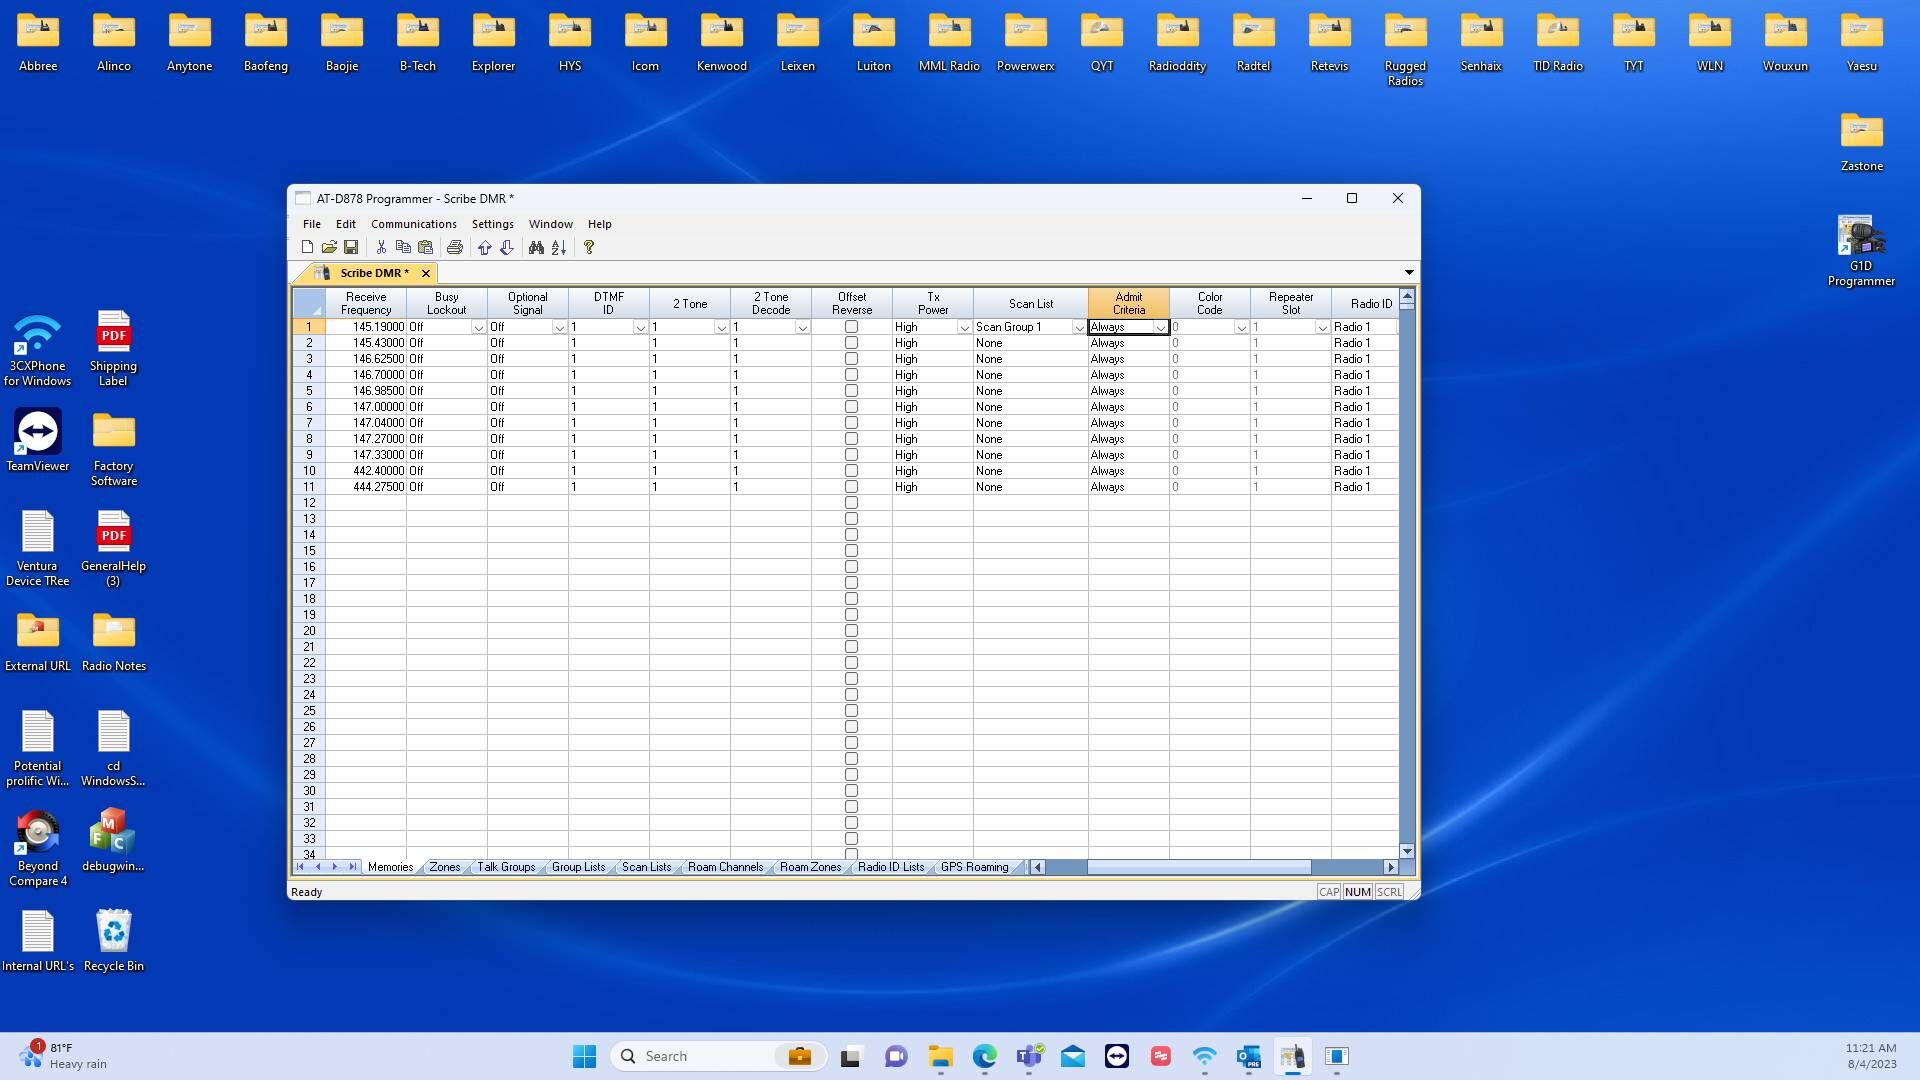Click the Windows Start button on the taskbar
This screenshot has height=1080, width=1920.
(585, 1056)
